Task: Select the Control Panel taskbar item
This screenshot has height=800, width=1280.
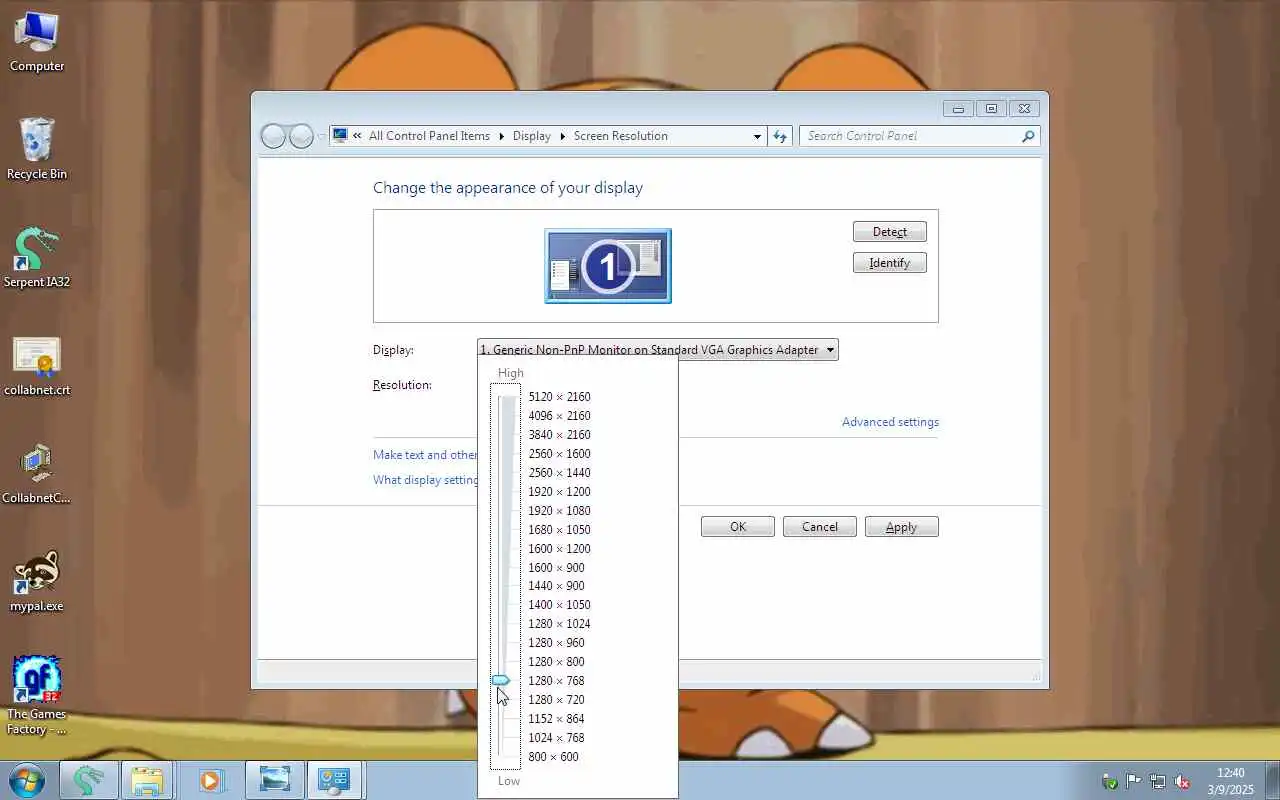Action: (334, 780)
